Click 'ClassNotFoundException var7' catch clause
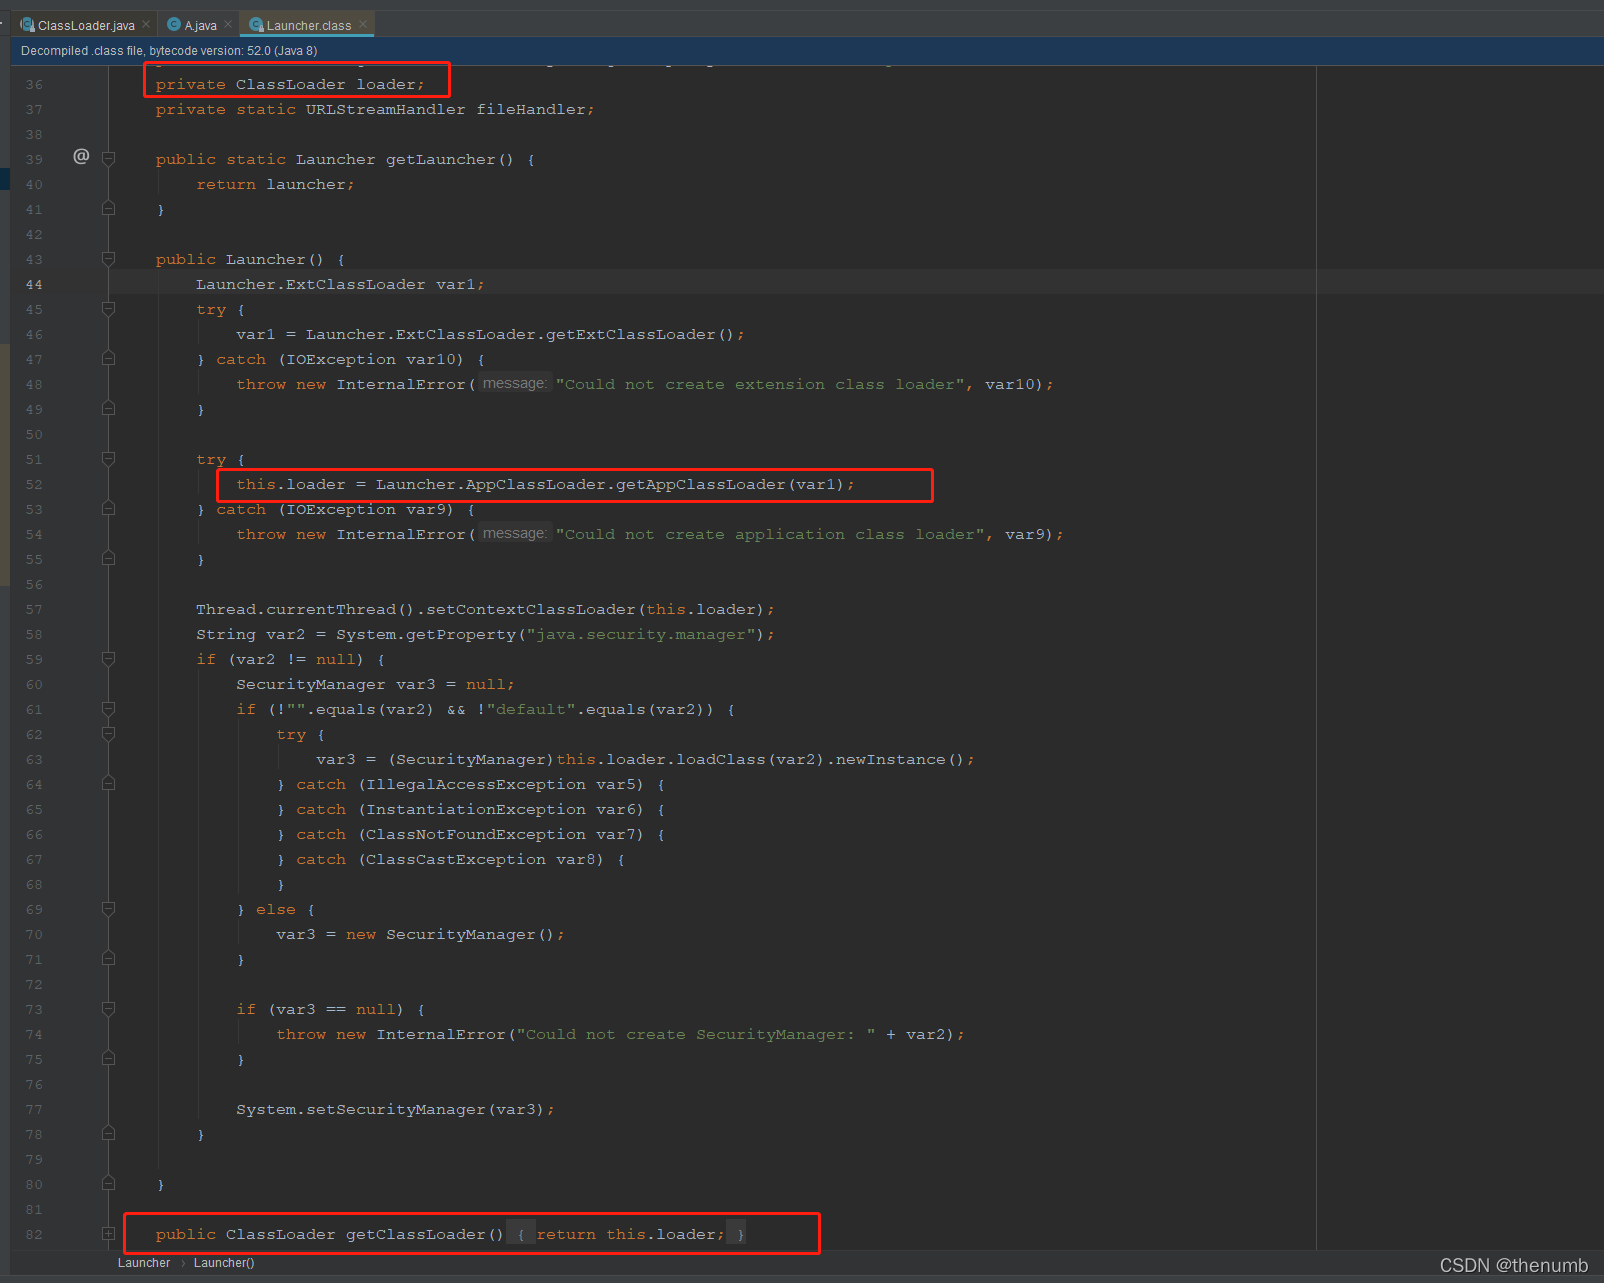The width and height of the screenshot is (1604, 1283). click(505, 835)
